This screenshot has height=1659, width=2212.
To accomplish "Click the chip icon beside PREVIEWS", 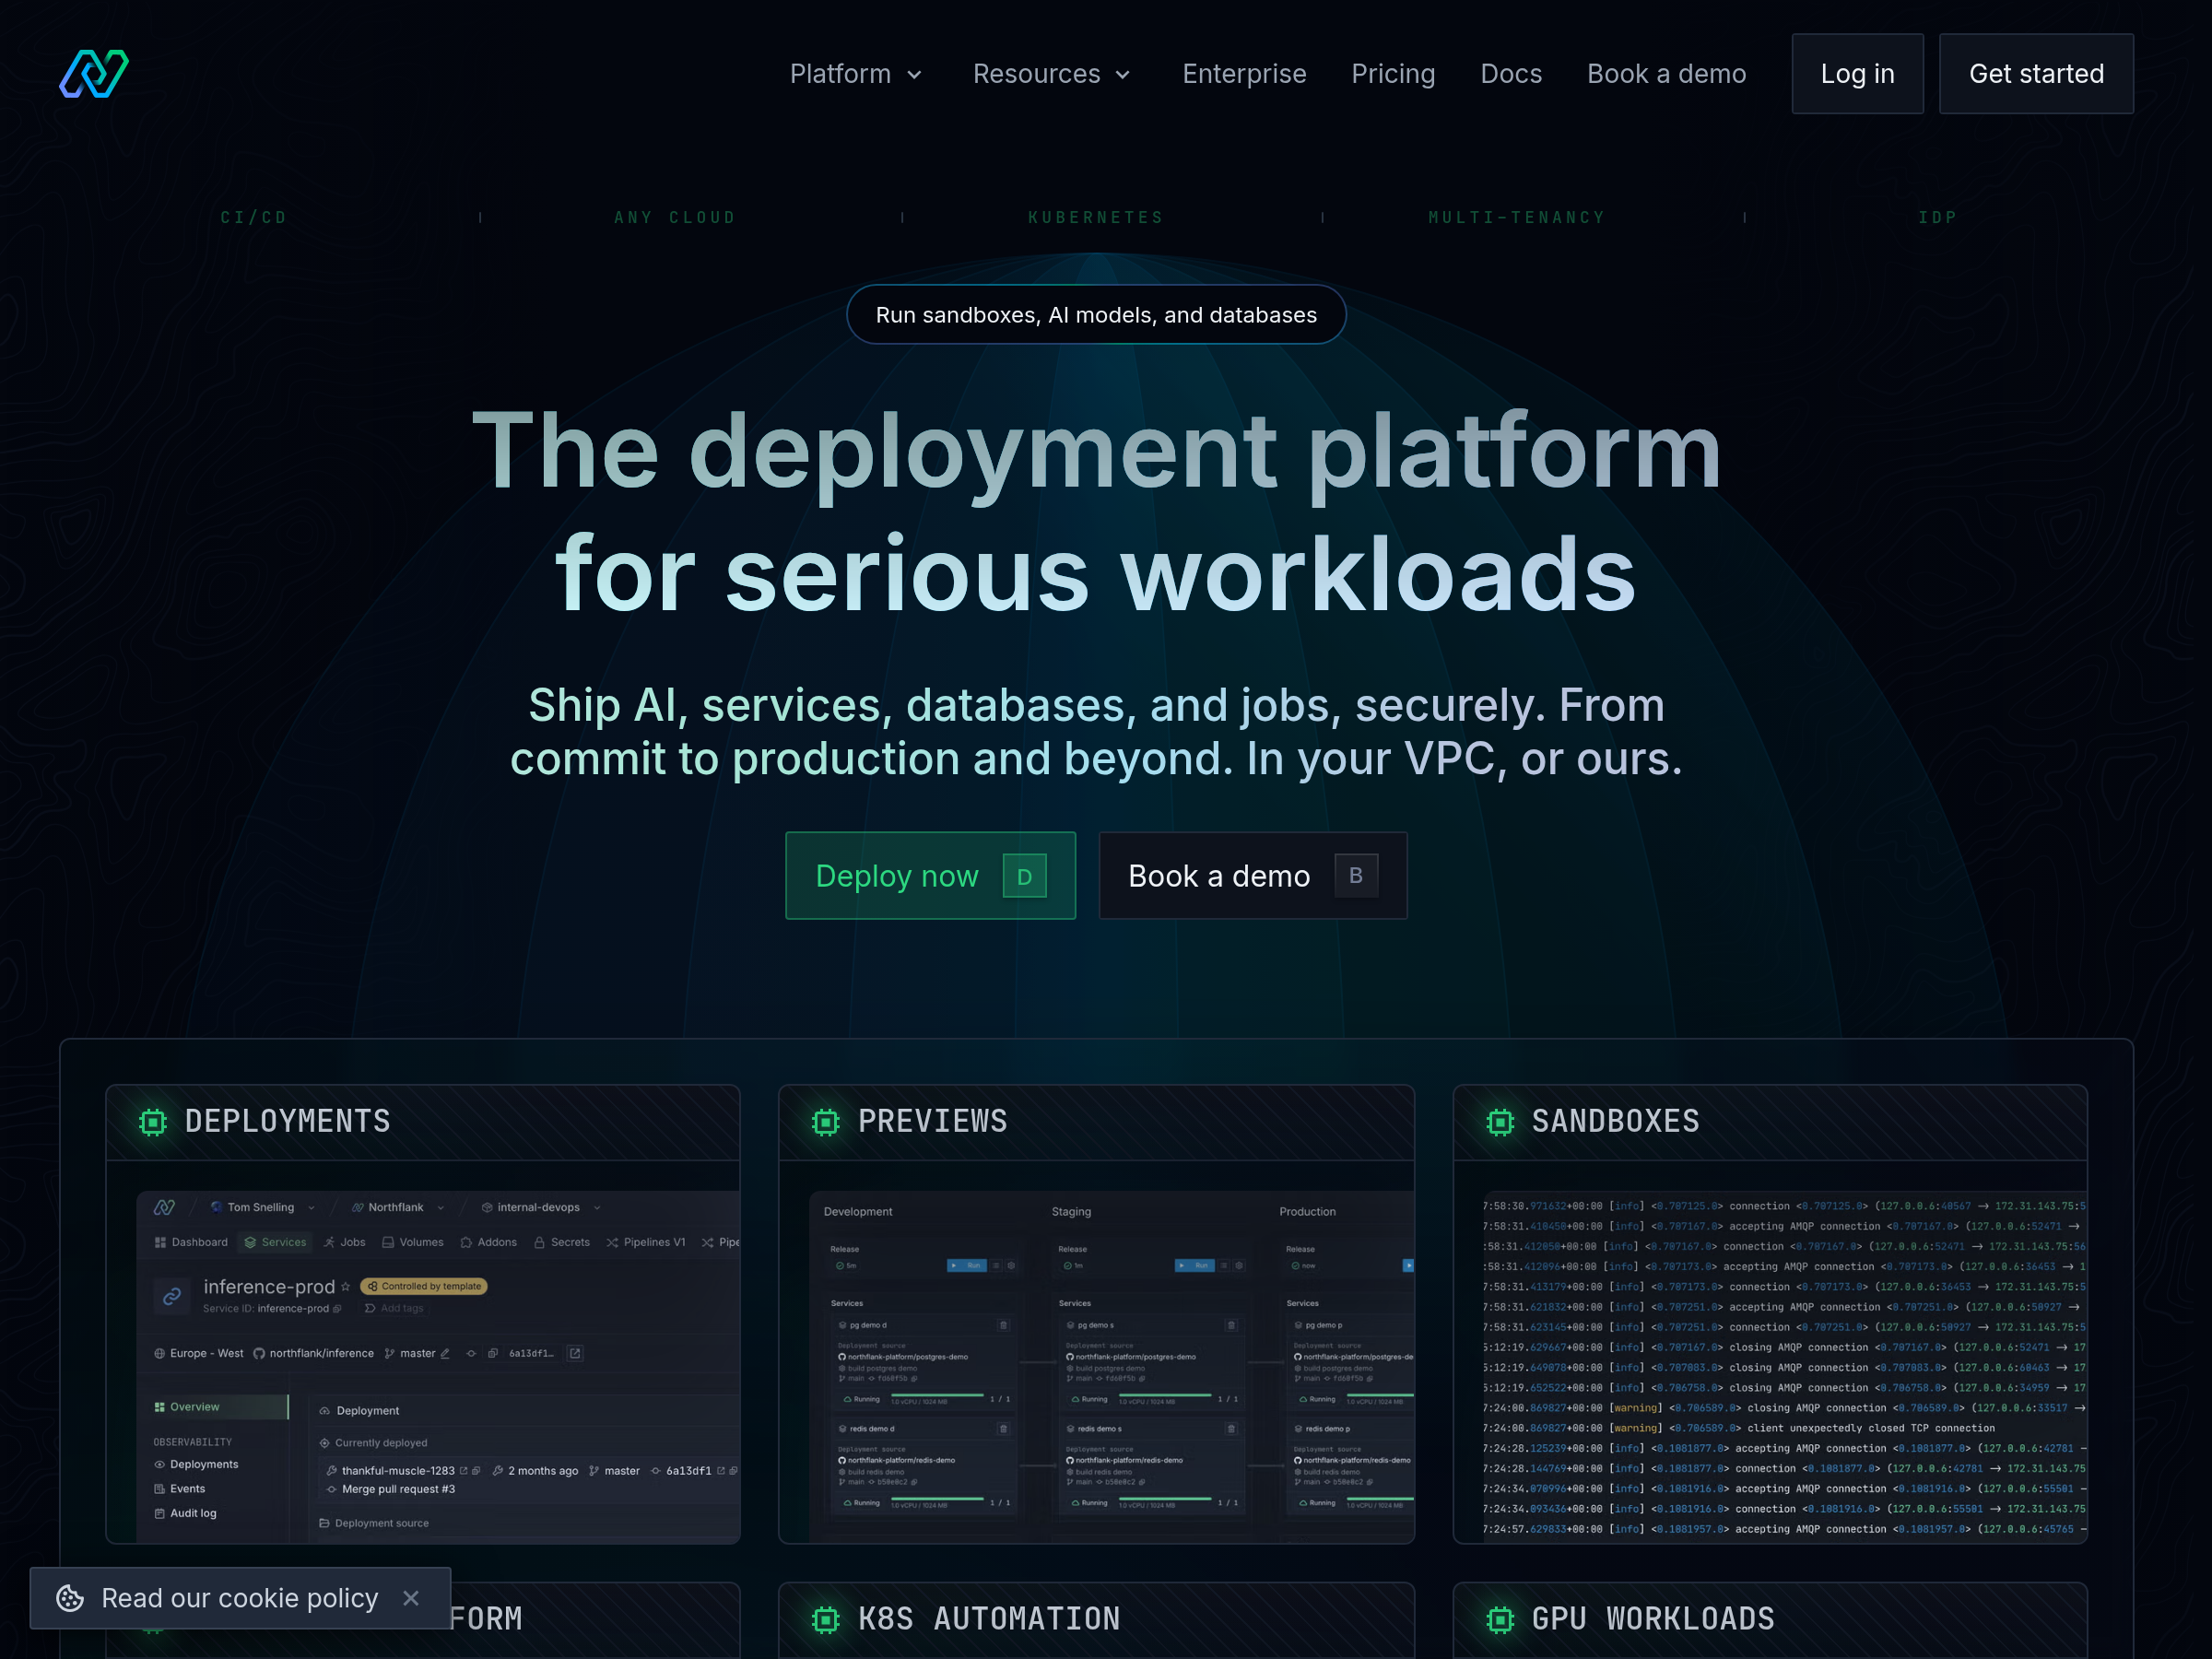I will pos(826,1122).
